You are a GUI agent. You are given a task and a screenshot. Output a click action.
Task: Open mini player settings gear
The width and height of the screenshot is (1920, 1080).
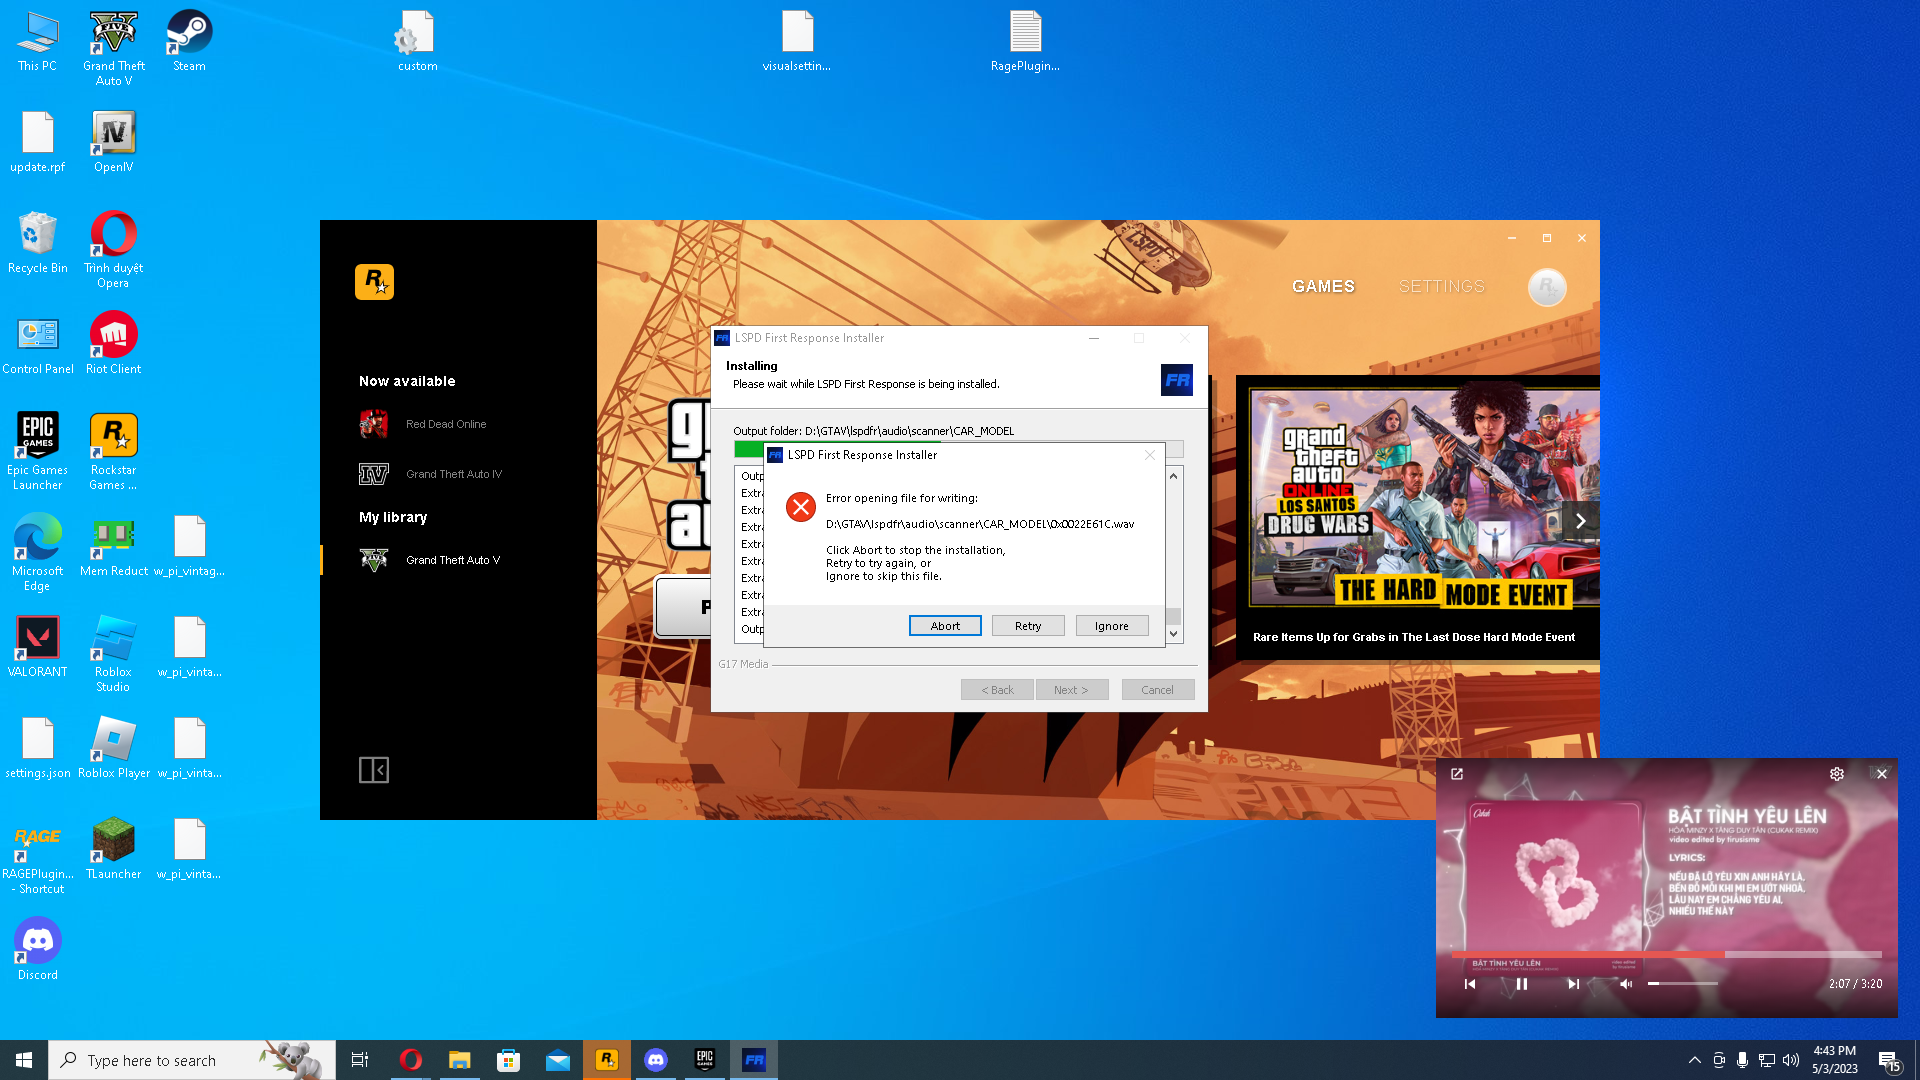(x=1837, y=774)
